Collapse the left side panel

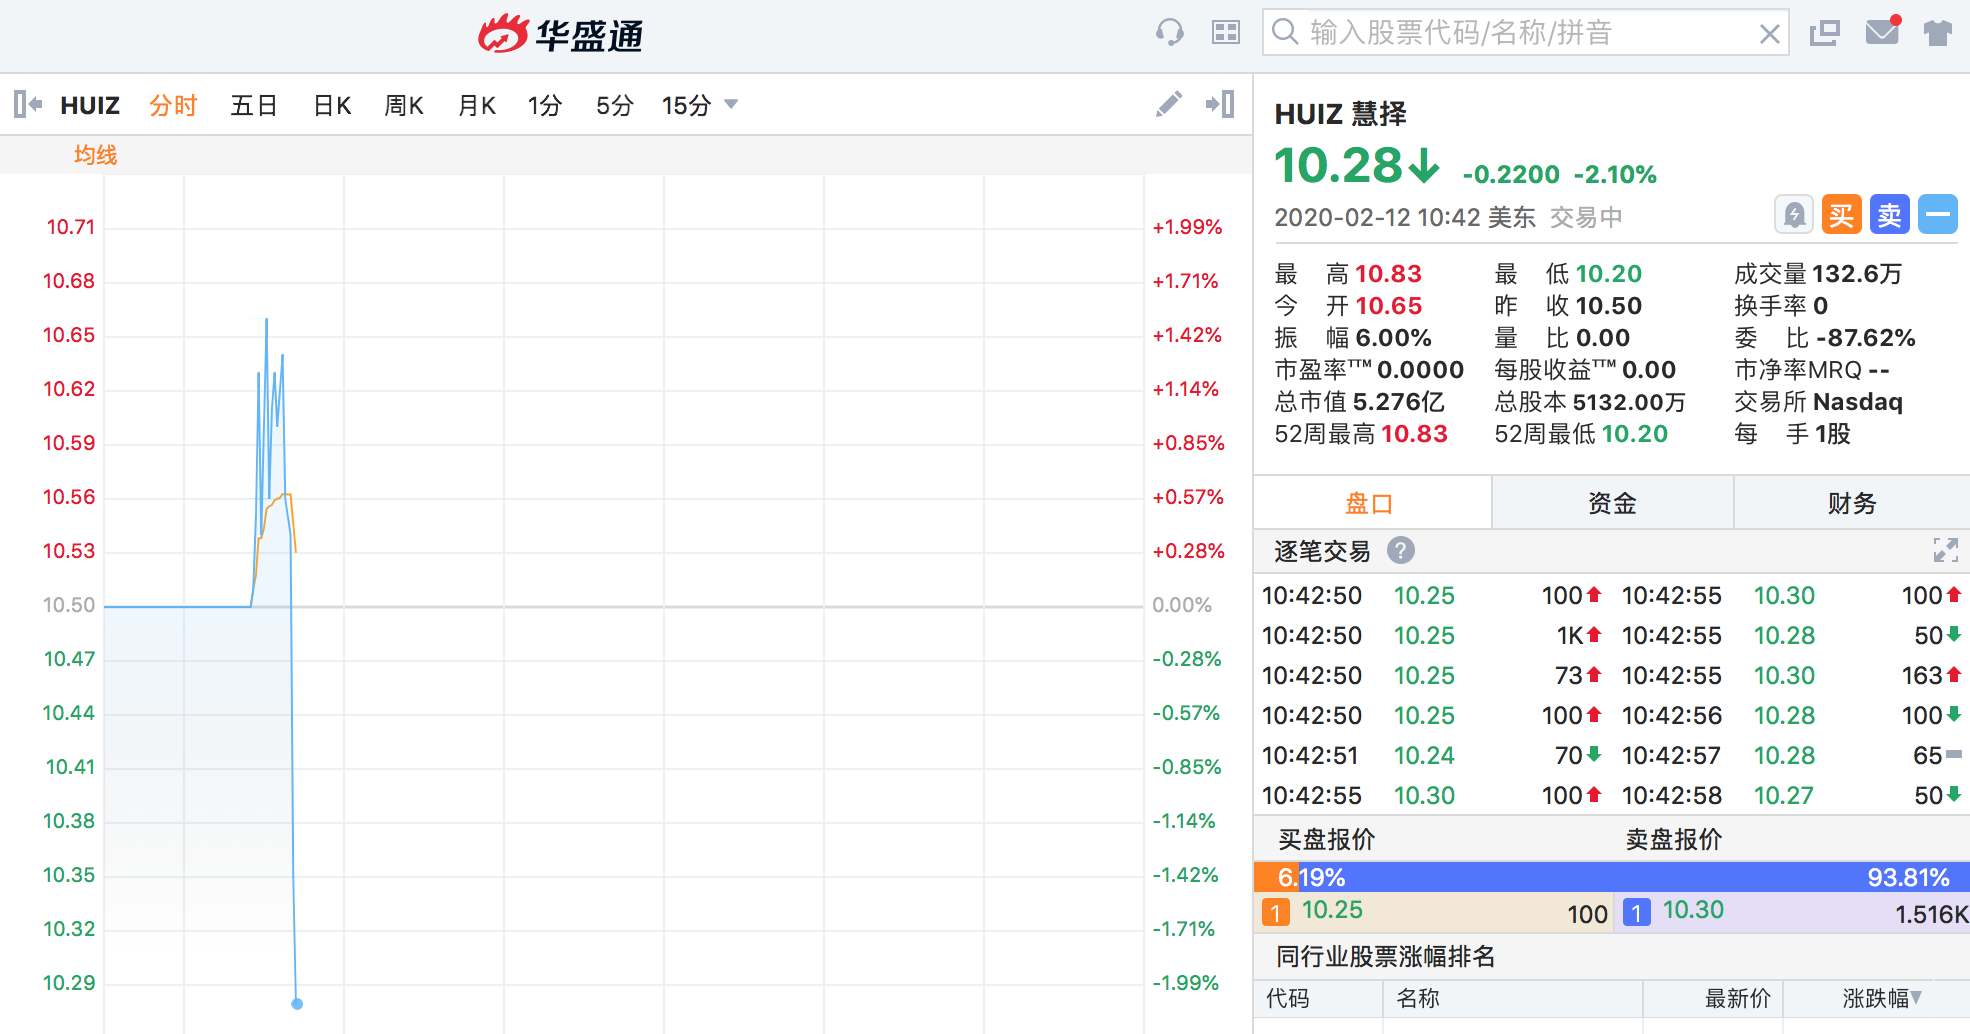28,104
